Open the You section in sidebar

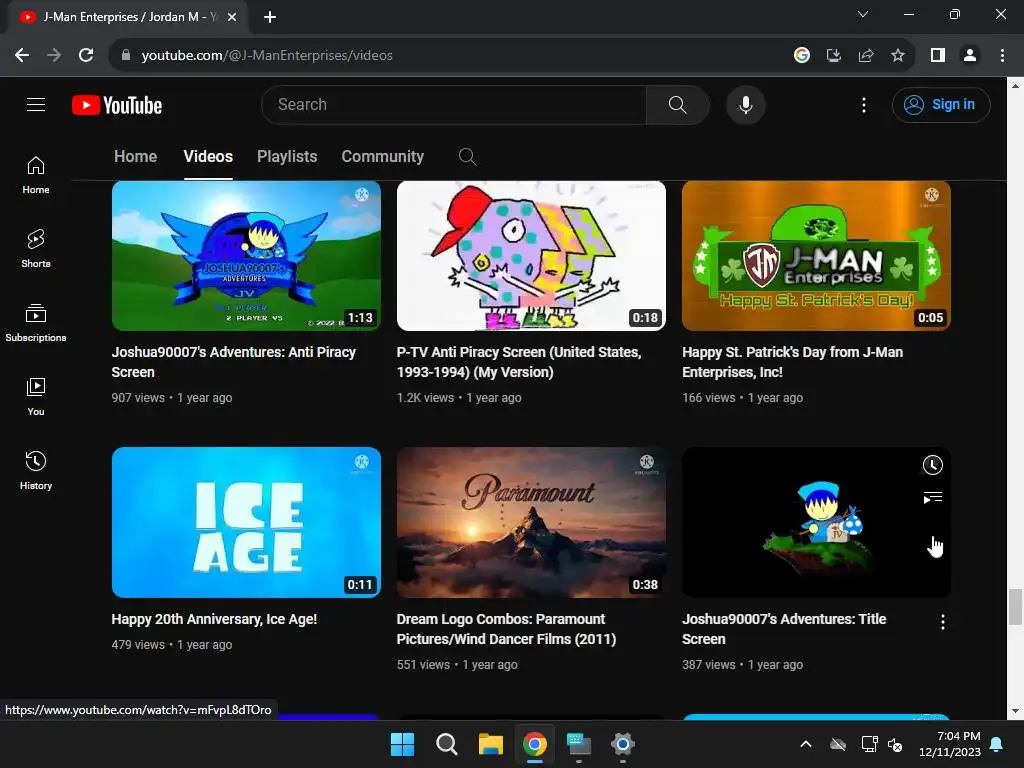(36, 396)
